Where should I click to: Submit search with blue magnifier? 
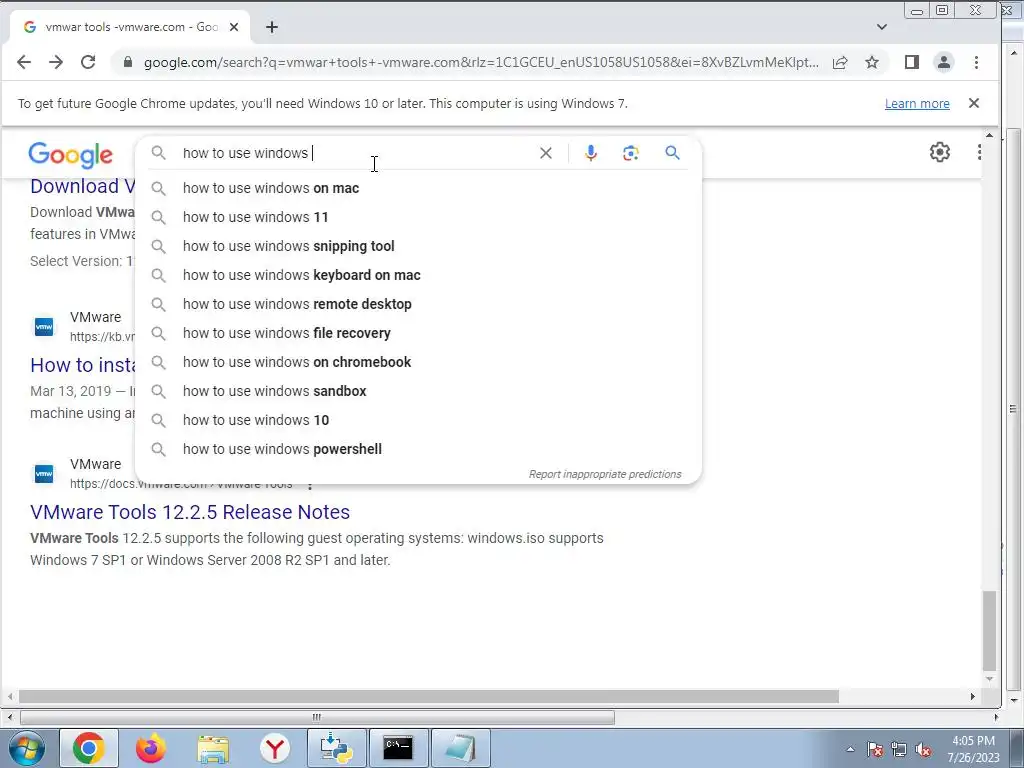[x=673, y=153]
